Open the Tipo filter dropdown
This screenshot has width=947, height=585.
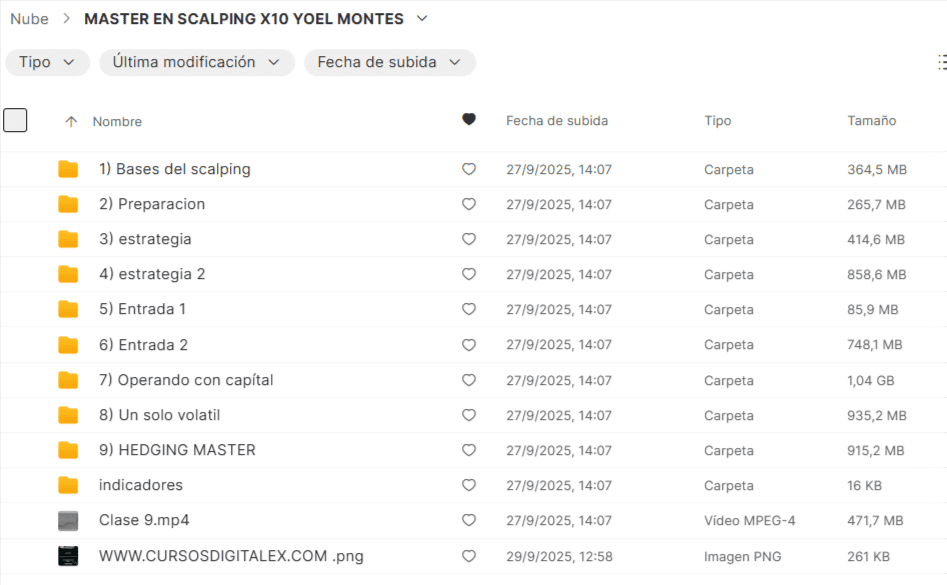(x=47, y=62)
